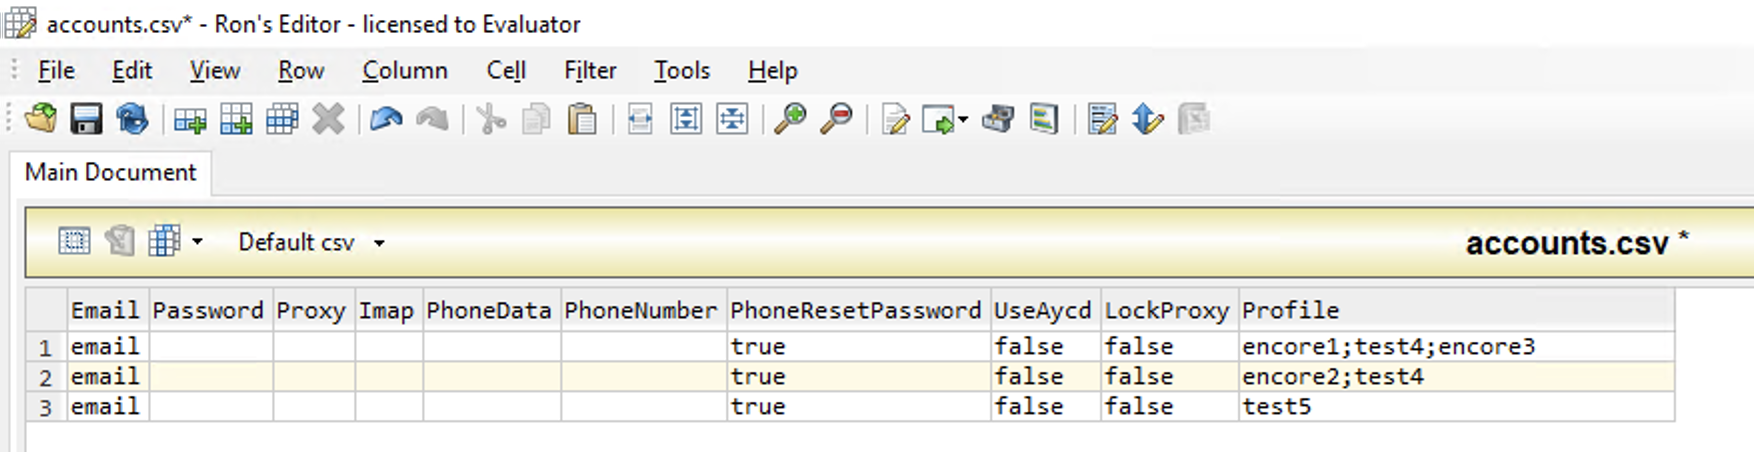Click the red X delete icon
This screenshot has width=1754, height=452.
(328, 119)
